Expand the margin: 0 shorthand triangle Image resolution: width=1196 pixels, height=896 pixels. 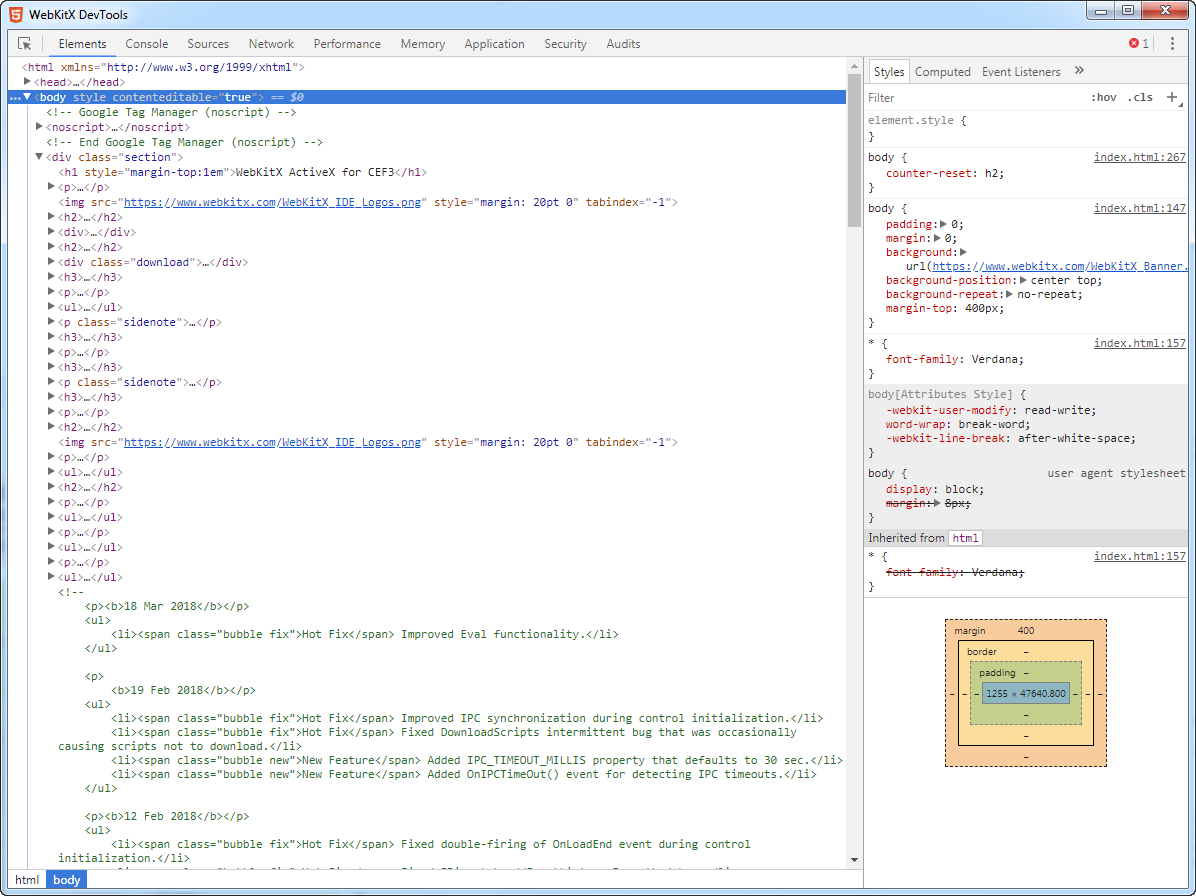[937, 239]
